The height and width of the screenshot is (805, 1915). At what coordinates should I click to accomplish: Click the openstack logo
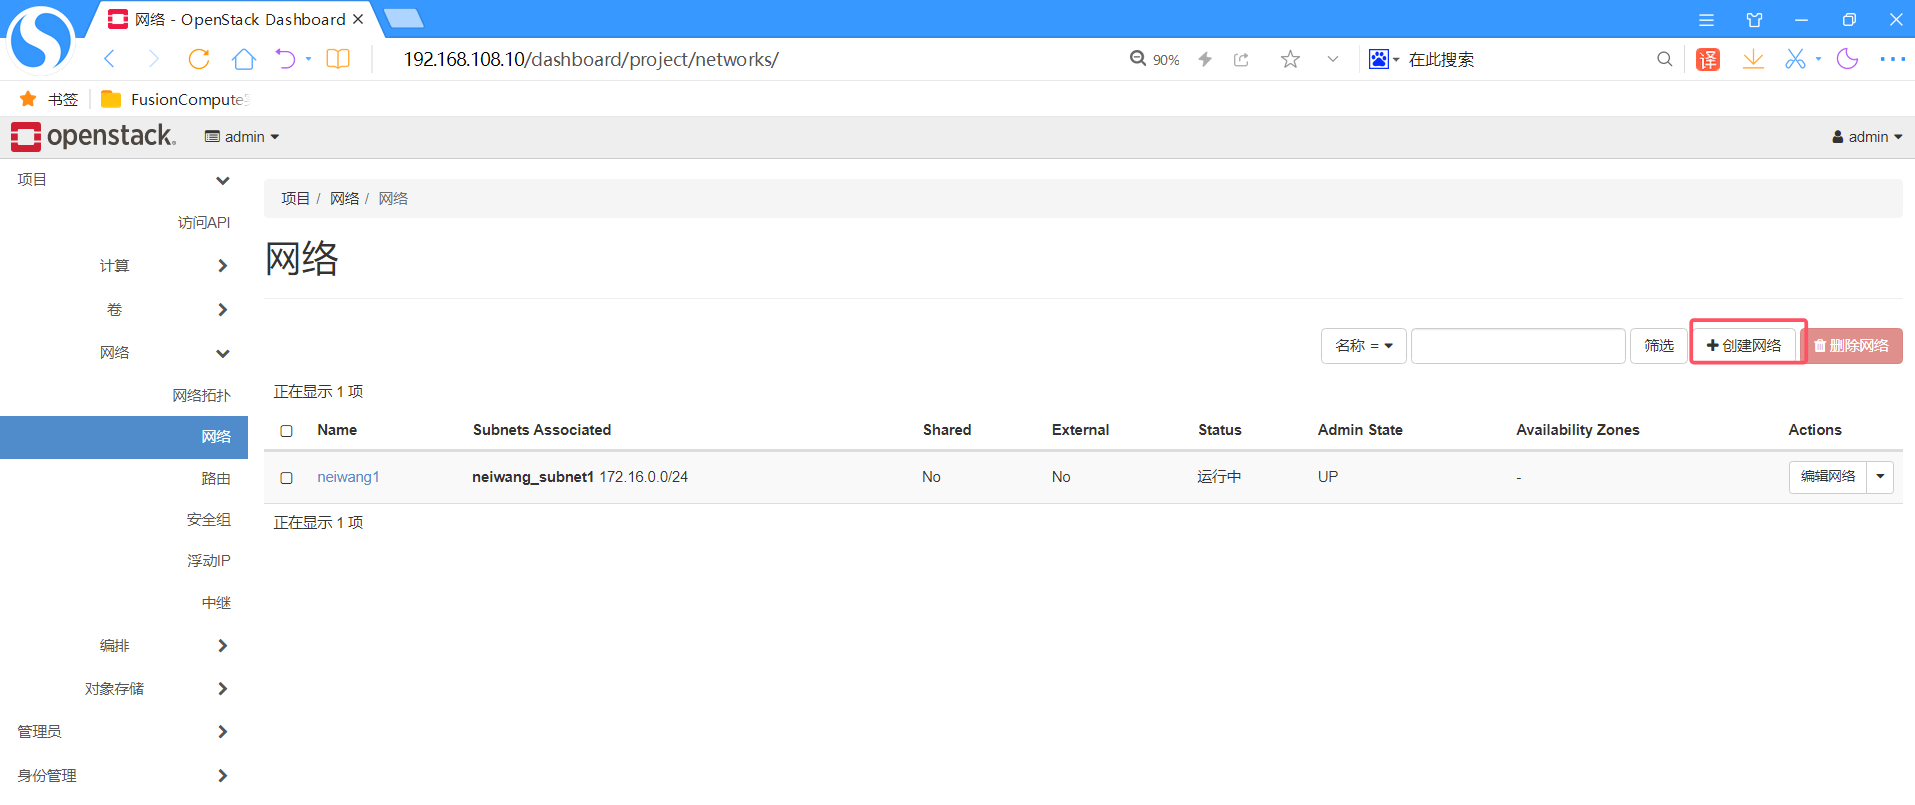point(93,136)
